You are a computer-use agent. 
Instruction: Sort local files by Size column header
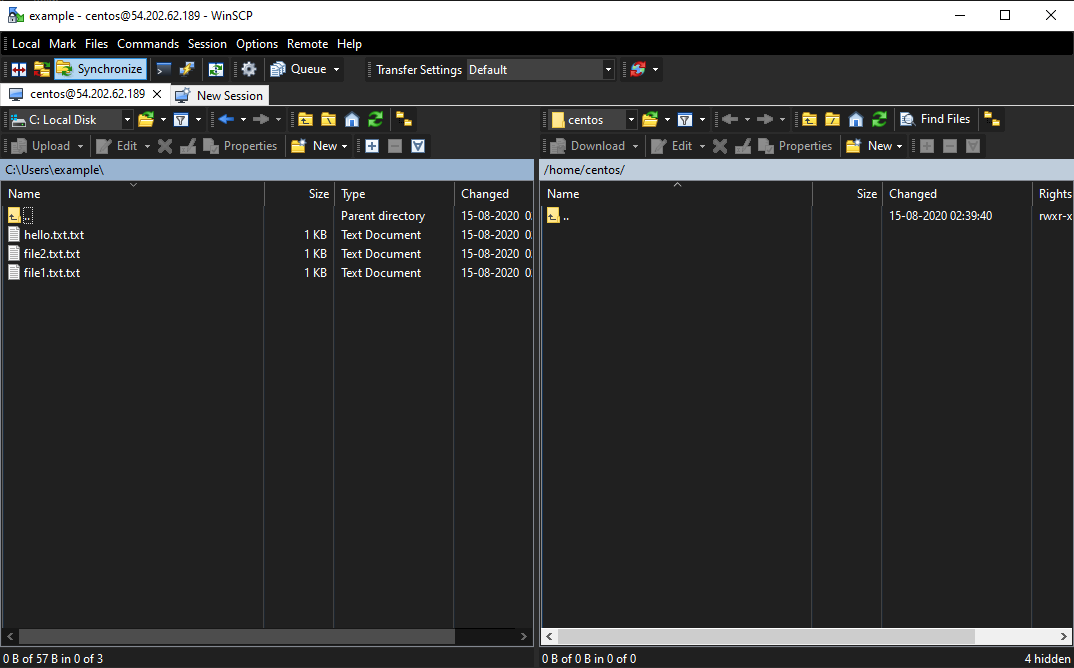[x=299, y=194]
